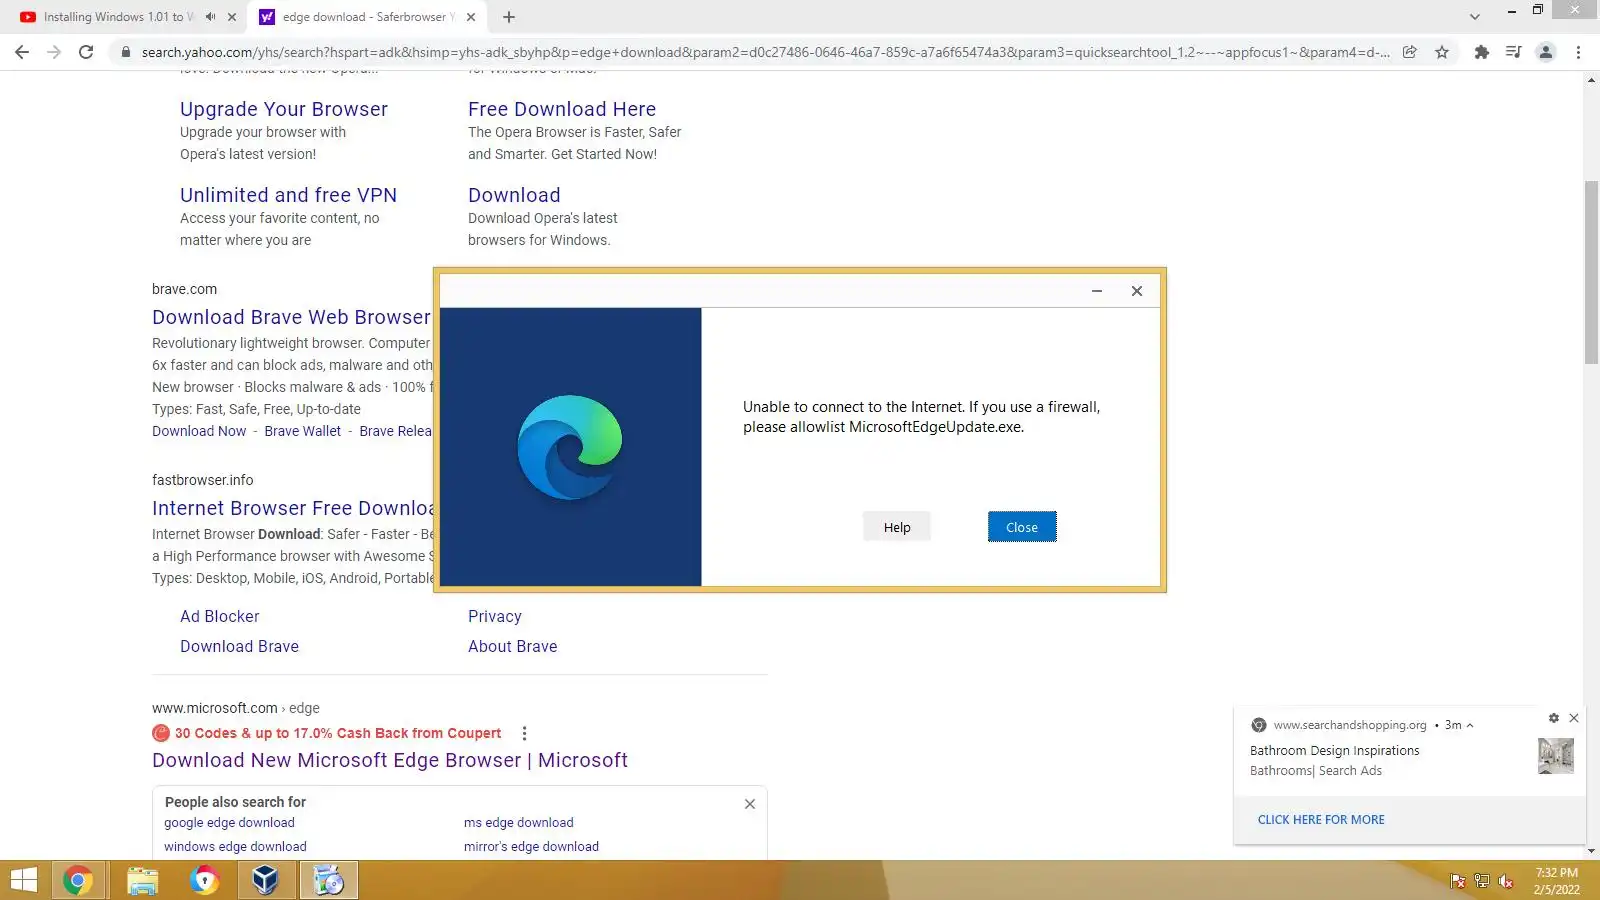Open VirtualBox from the taskbar
The image size is (1600, 900).
(x=265, y=880)
